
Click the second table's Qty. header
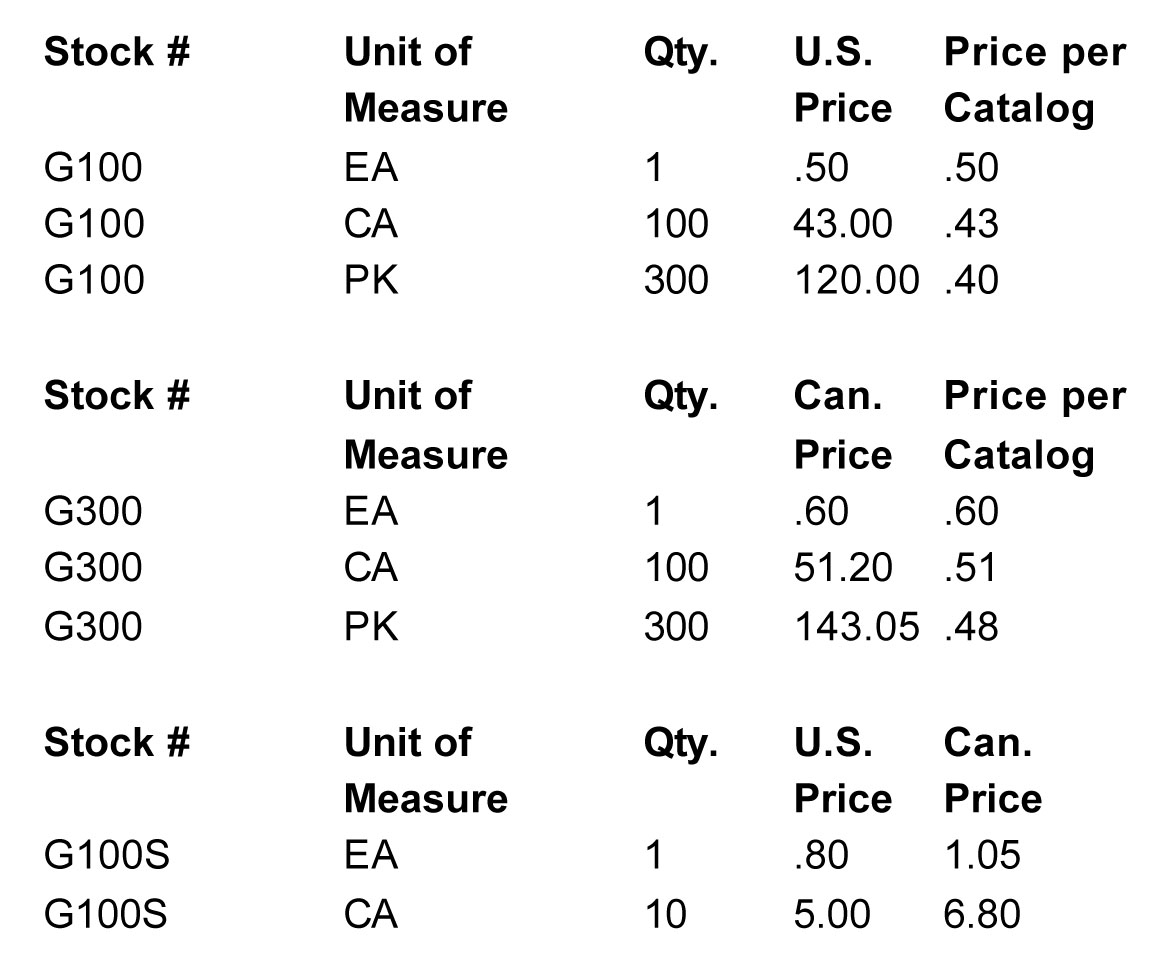tap(681, 397)
